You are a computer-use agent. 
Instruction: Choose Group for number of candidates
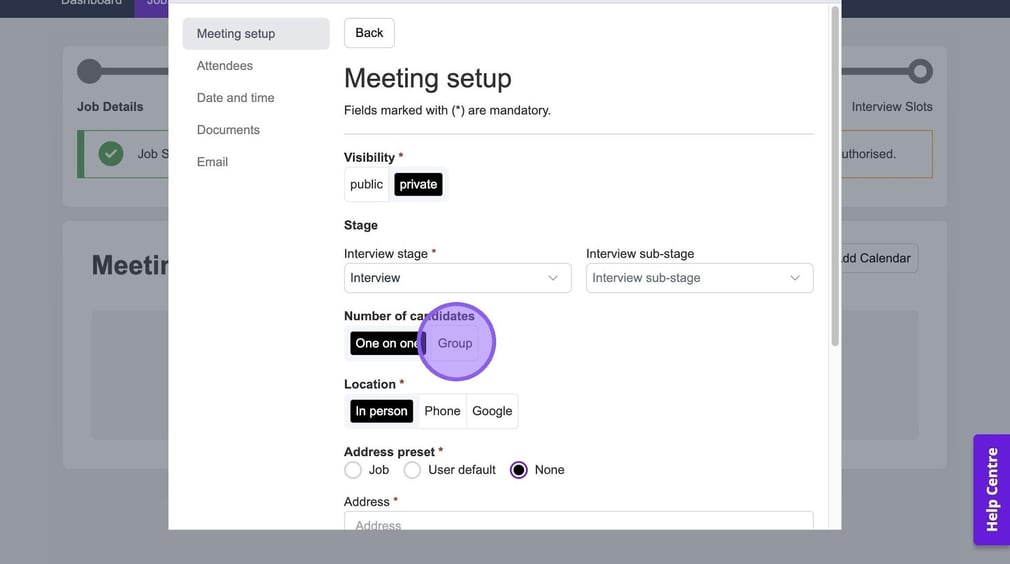click(x=455, y=343)
